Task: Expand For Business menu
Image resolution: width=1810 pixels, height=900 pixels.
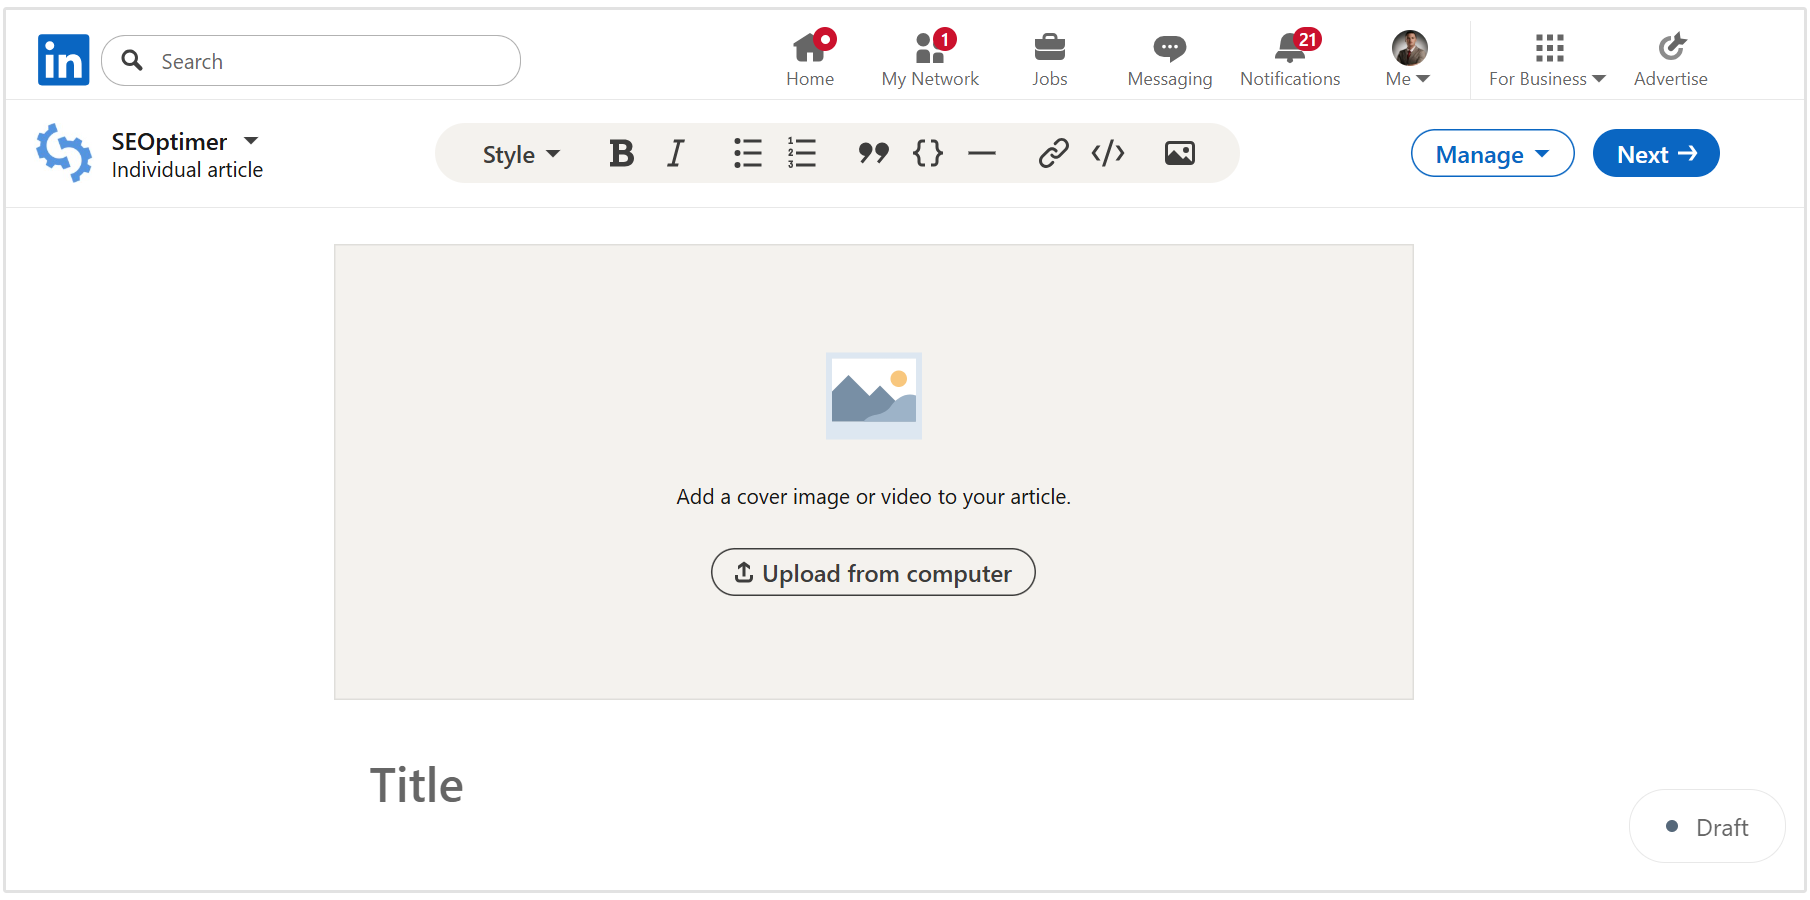Action: point(1547,59)
